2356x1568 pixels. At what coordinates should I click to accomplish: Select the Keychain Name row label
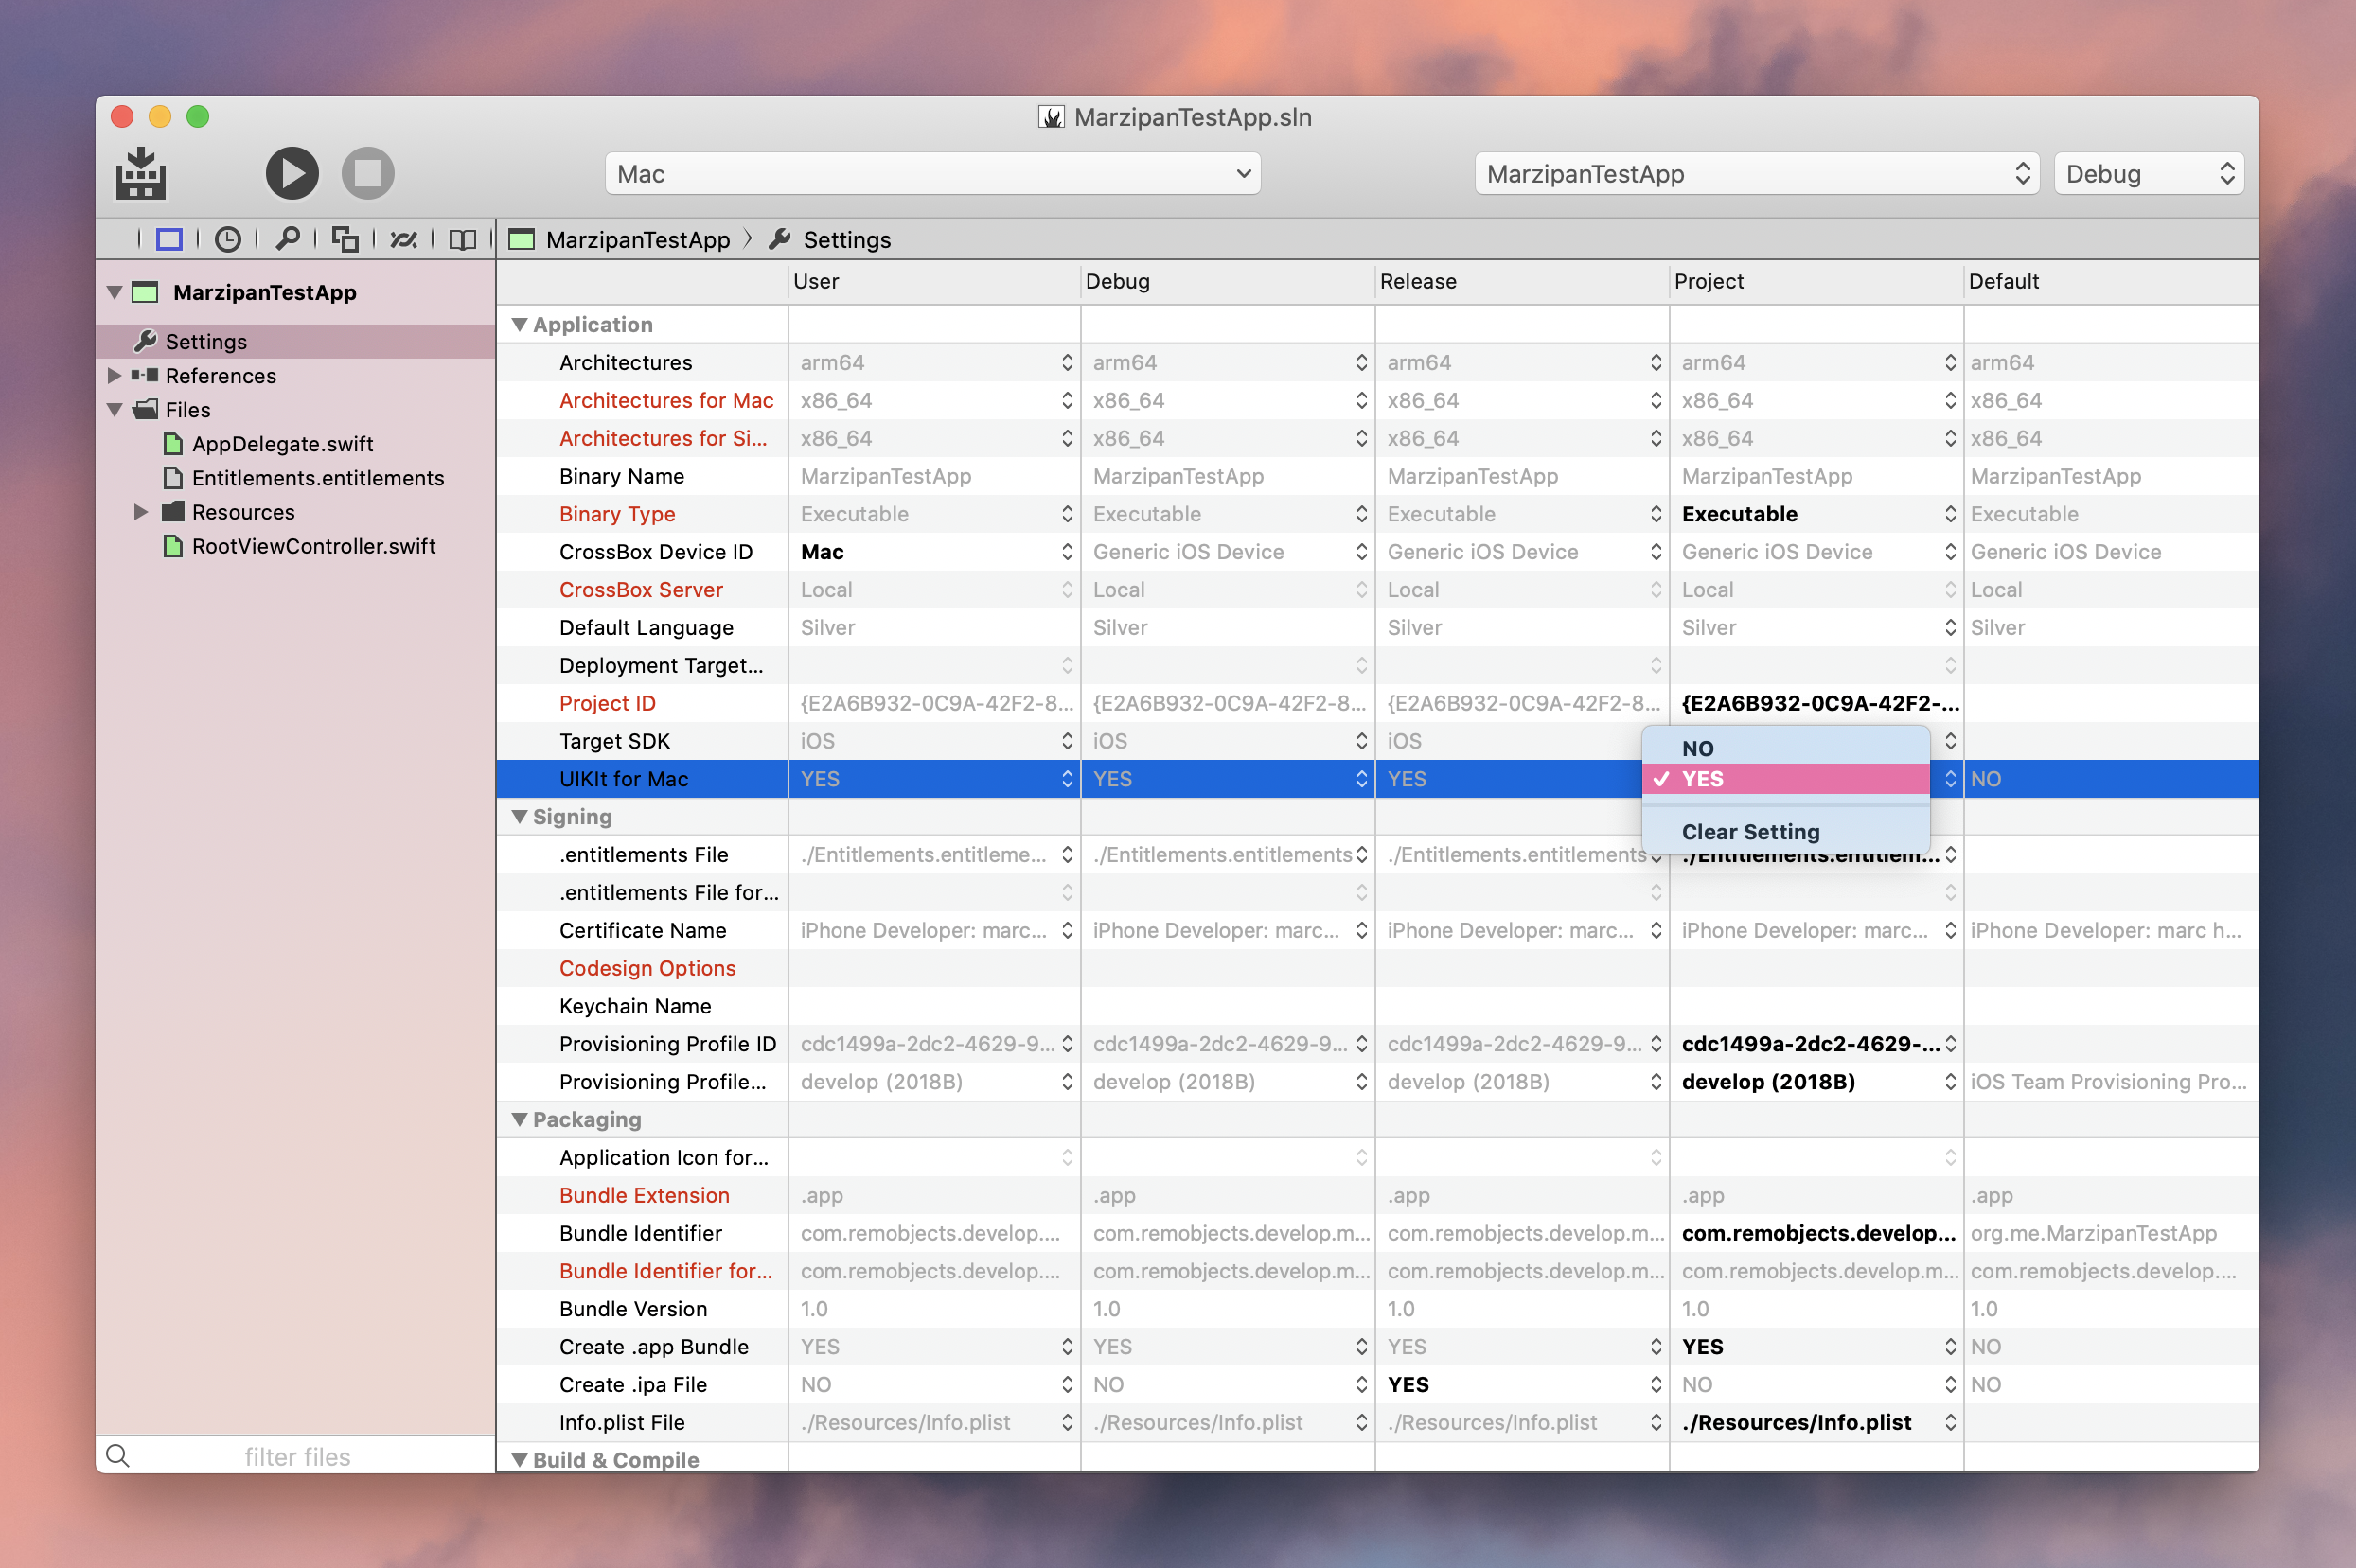(x=635, y=1007)
